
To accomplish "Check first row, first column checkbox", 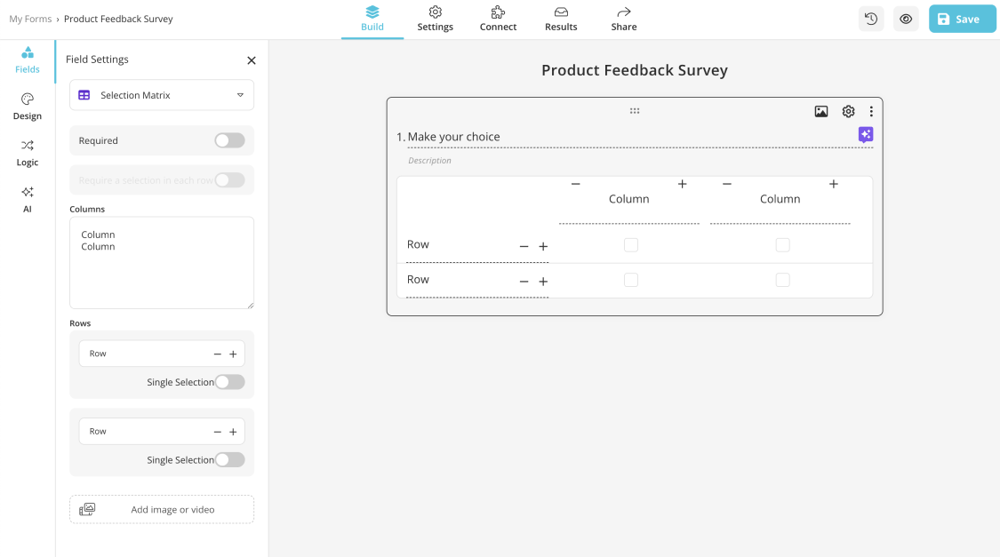I will (631, 245).
